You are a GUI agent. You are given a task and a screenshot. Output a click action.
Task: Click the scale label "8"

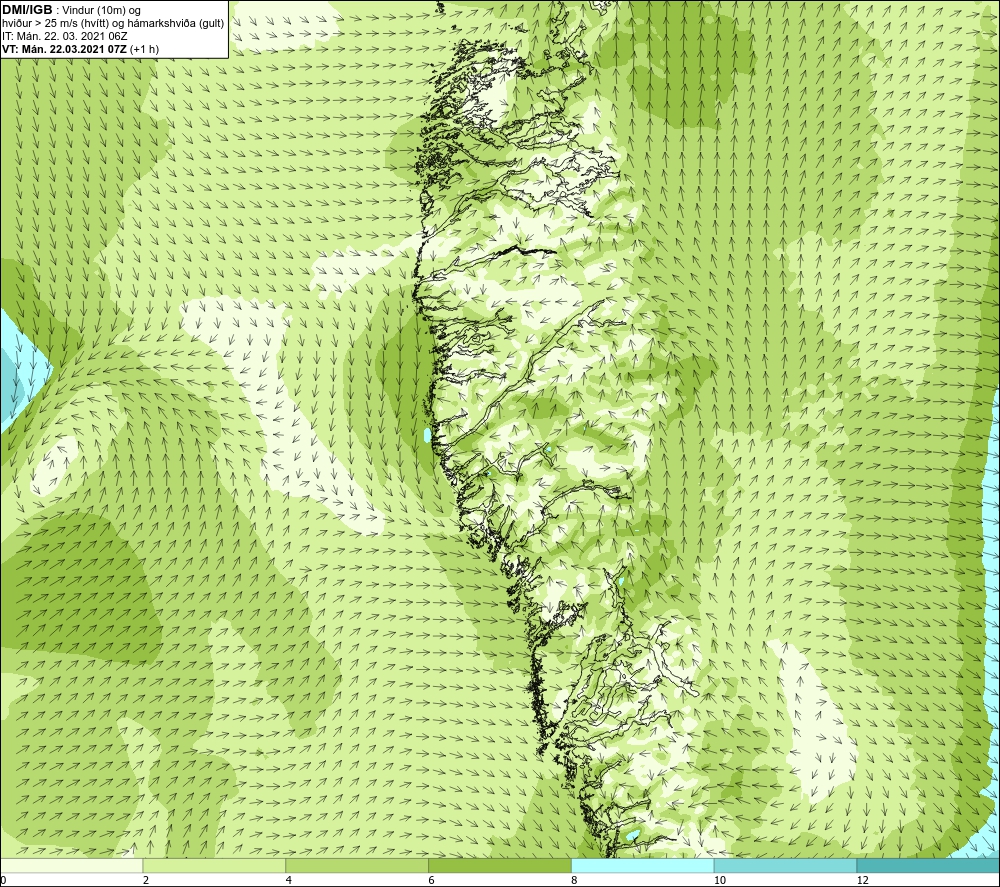point(575,881)
